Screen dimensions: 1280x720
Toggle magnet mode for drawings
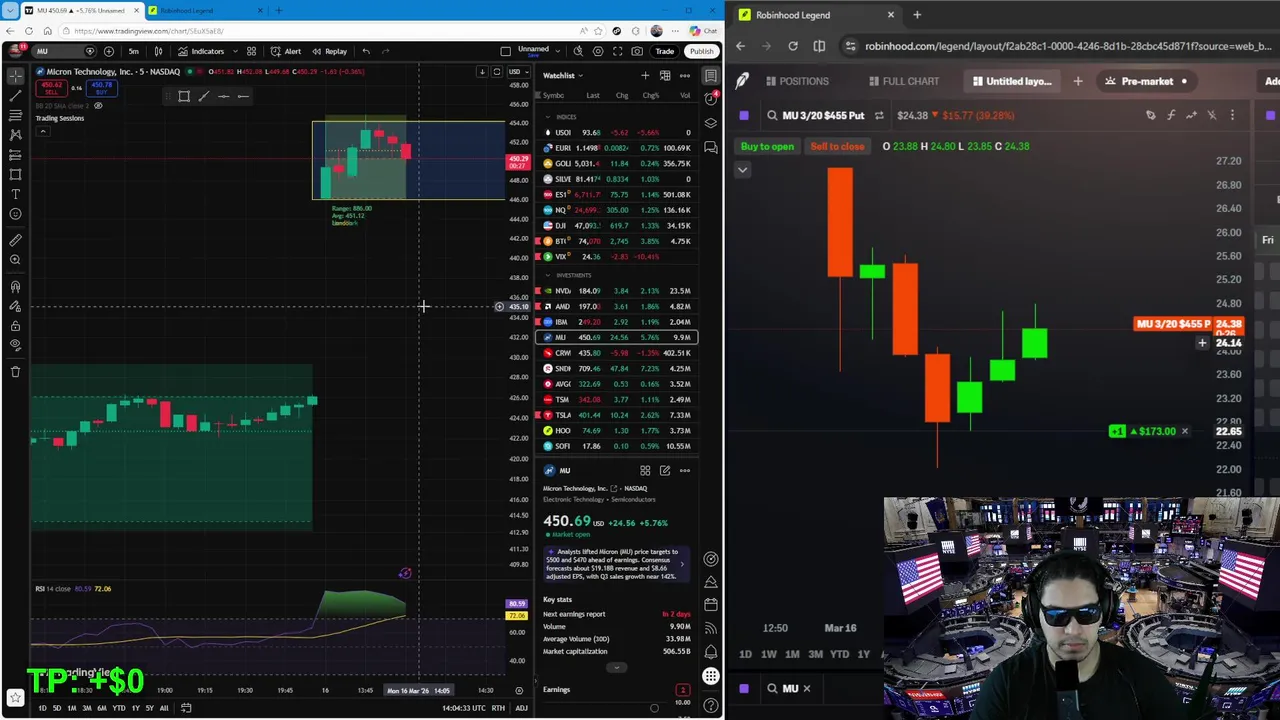[15, 286]
